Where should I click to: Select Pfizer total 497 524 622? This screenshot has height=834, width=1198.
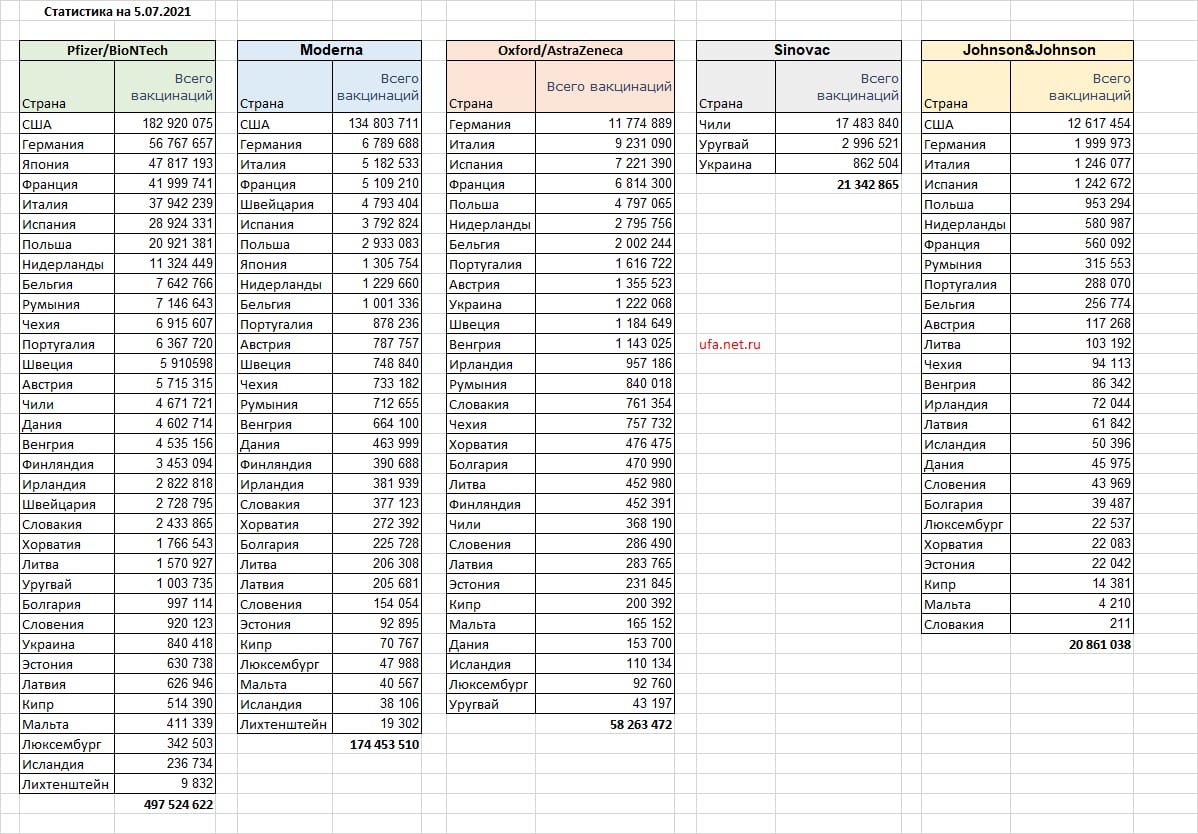(x=165, y=804)
